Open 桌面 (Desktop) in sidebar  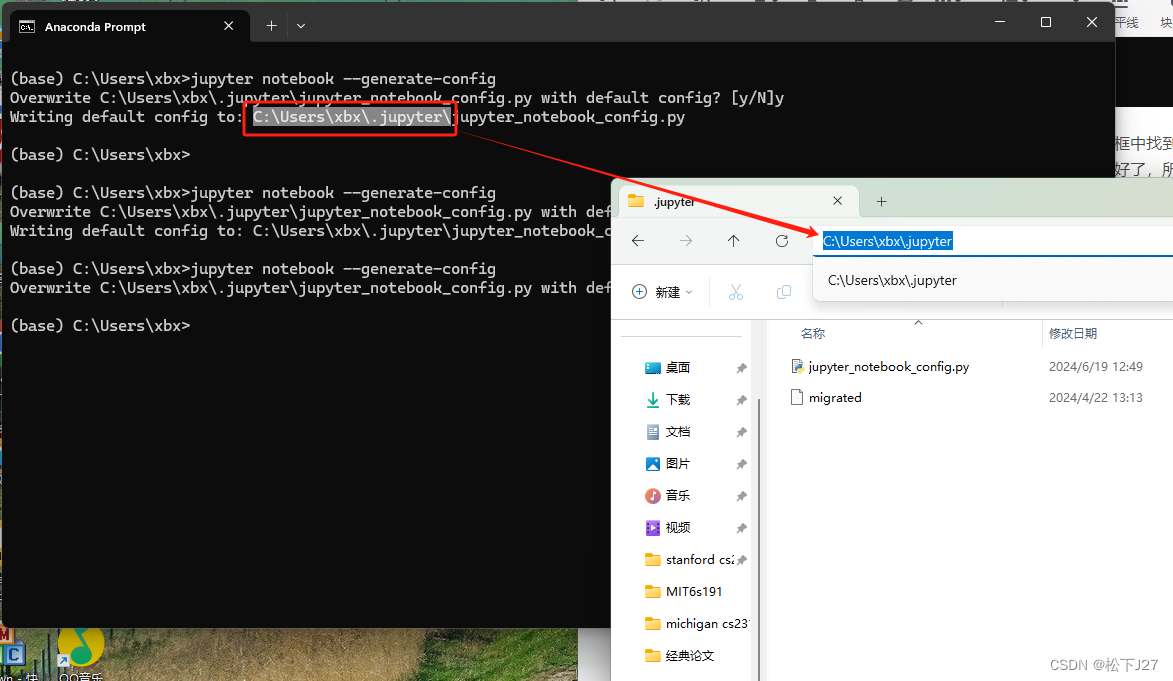point(667,367)
